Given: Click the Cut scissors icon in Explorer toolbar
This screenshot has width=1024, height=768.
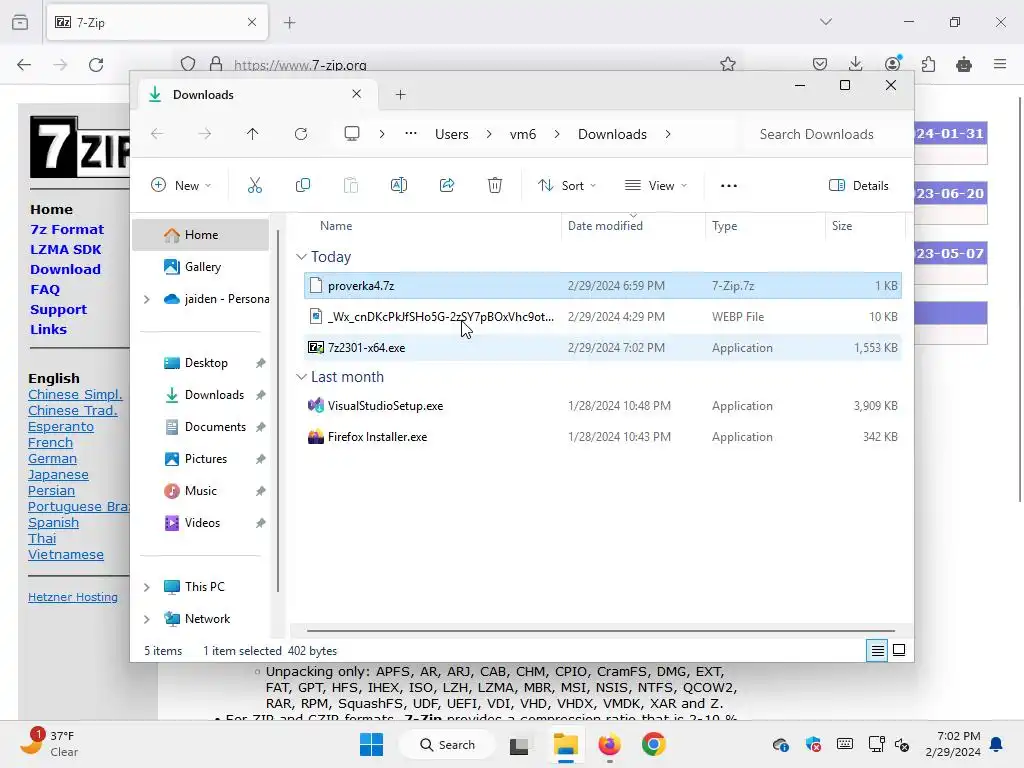Looking at the screenshot, I should 255,185.
